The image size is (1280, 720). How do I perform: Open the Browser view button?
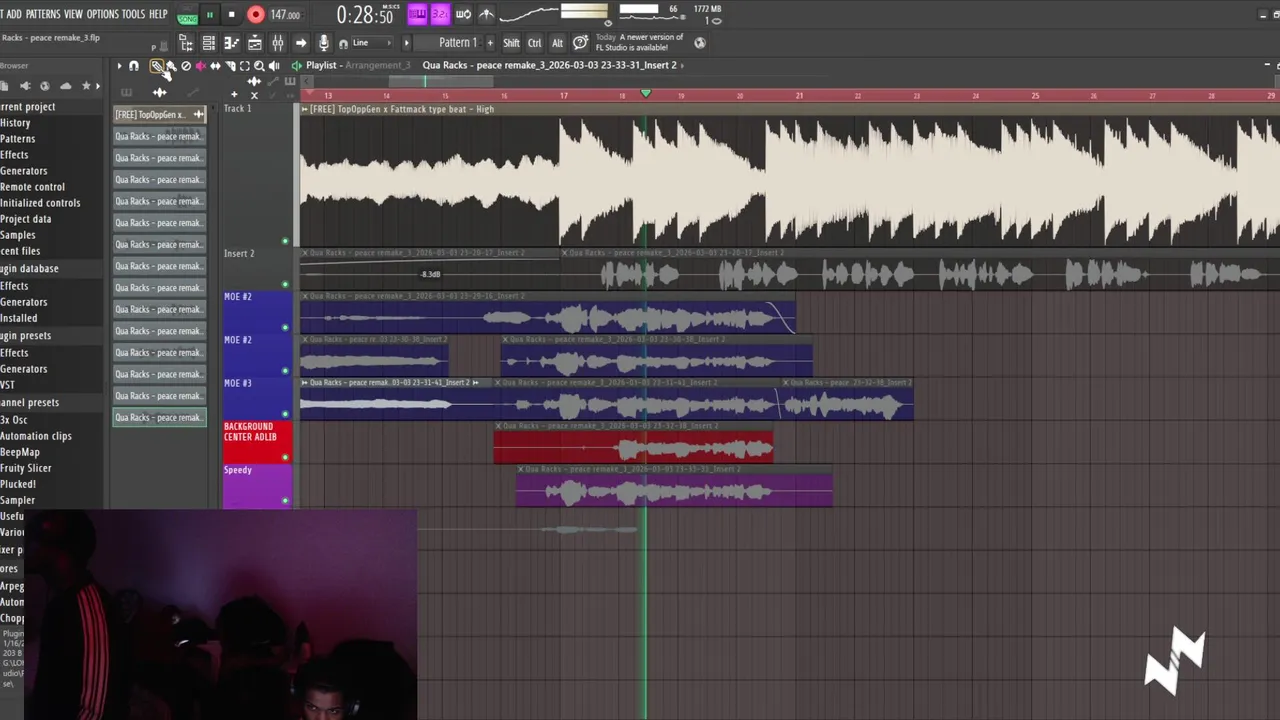186,43
